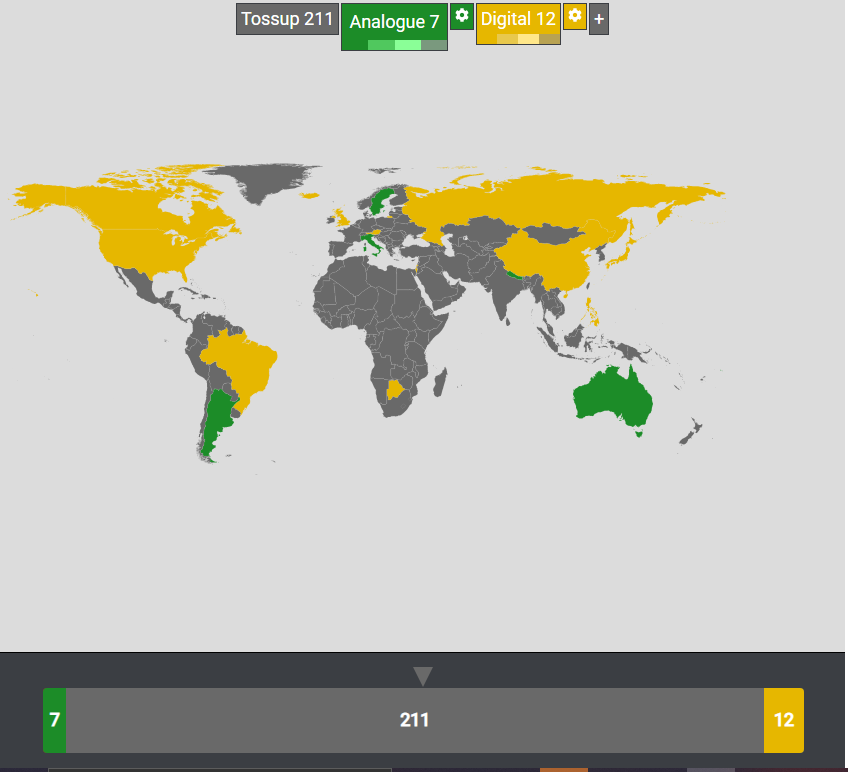This screenshot has width=848, height=772.
Task: Click green Italy on the map
Action: [x=372, y=243]
